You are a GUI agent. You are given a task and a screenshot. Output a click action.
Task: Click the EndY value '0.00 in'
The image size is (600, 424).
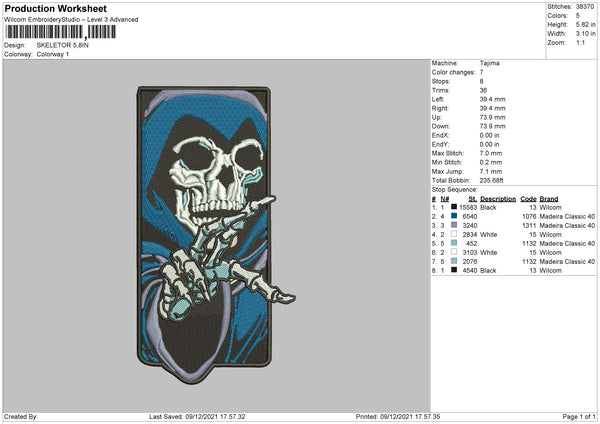pos(489,144)
